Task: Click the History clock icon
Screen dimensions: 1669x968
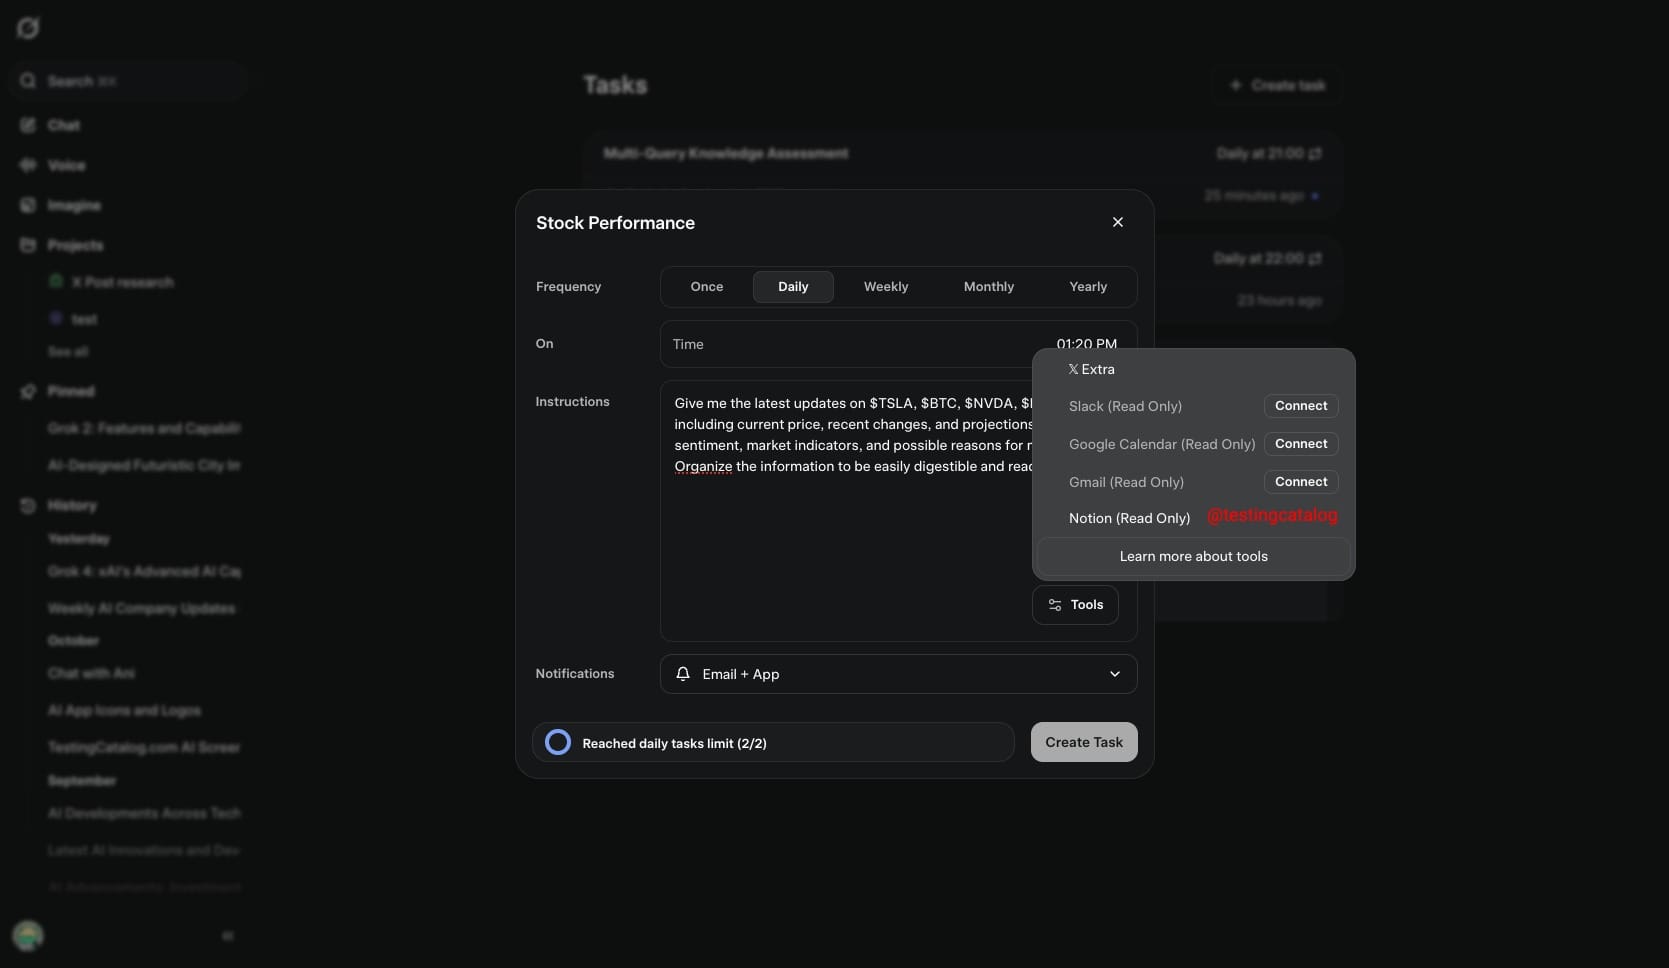Action: [28, 505]
